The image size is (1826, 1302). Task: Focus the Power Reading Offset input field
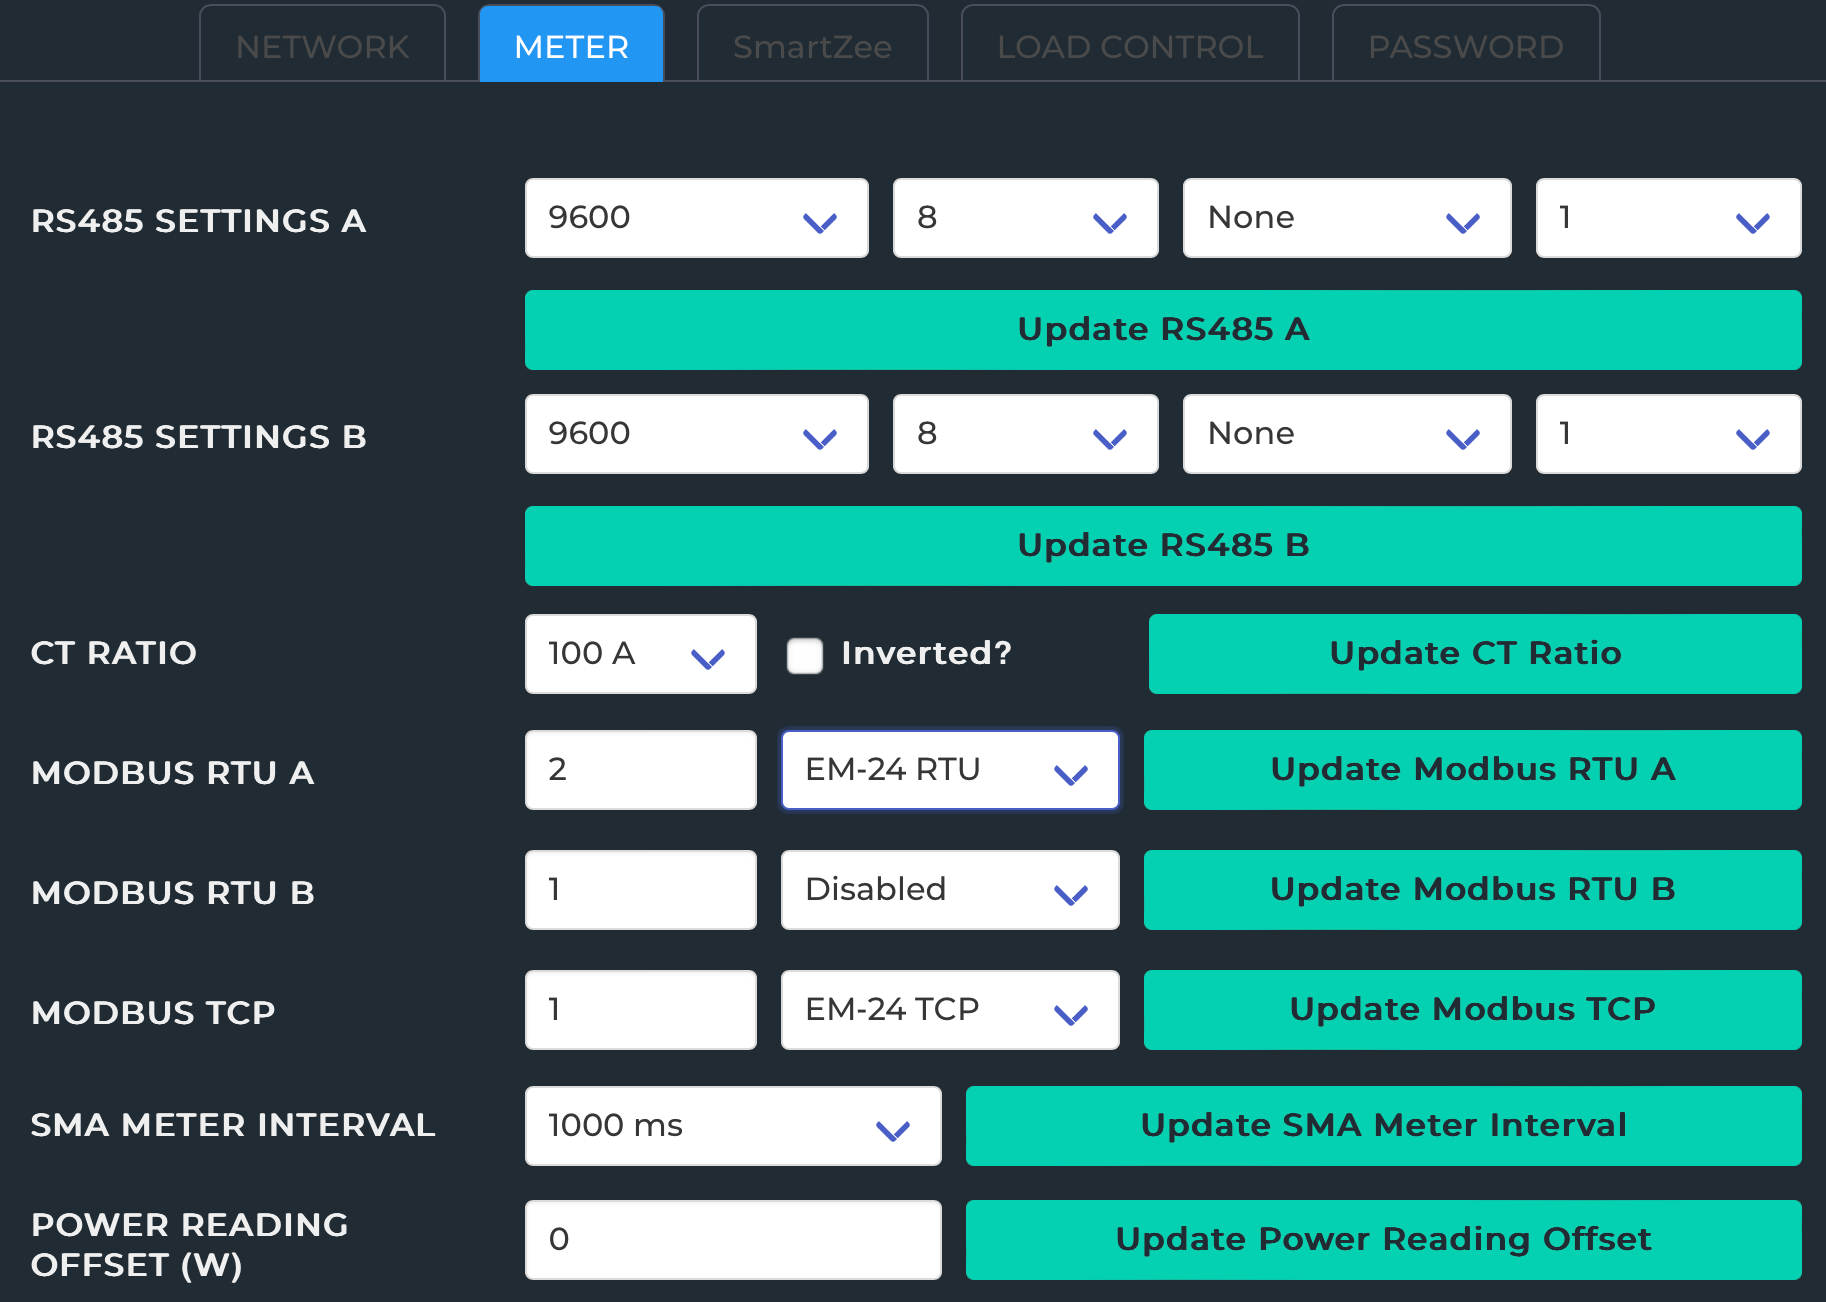[x=732, y=1240]
